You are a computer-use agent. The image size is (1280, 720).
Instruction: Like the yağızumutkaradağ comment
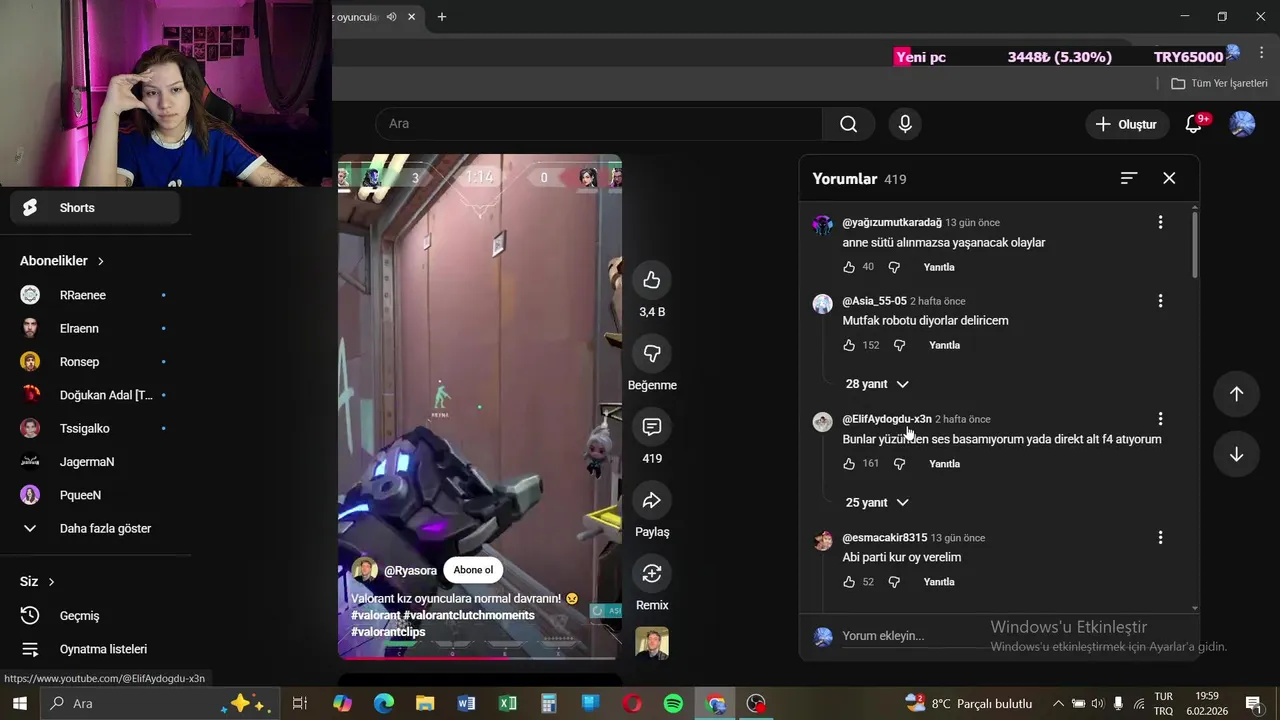click(849, 267)
